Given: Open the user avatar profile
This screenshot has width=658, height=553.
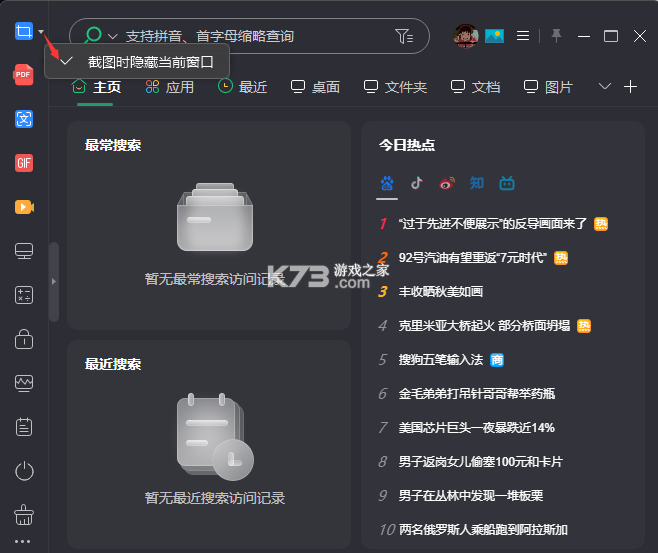Looking at the screenshot, I should tap(465, 36).
